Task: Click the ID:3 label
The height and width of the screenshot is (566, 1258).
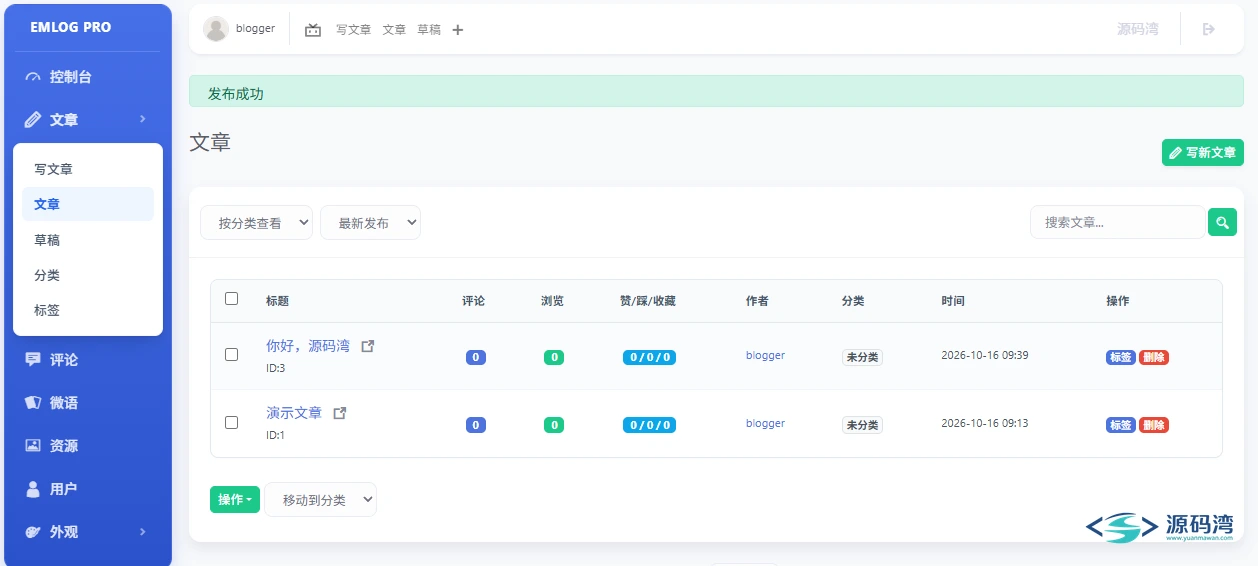Action: tap(275, 368)
